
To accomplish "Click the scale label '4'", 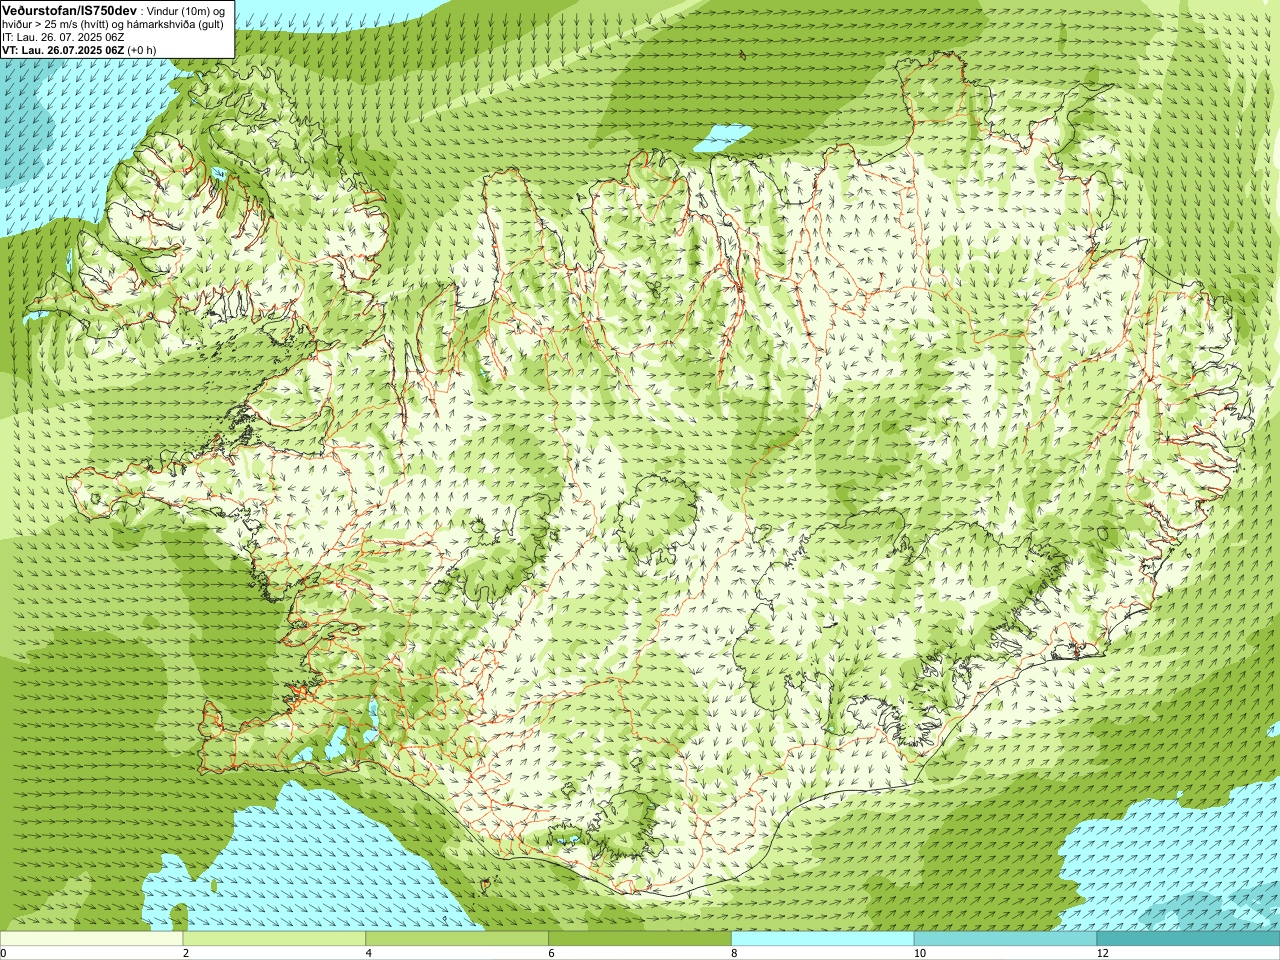I will 369,953.
